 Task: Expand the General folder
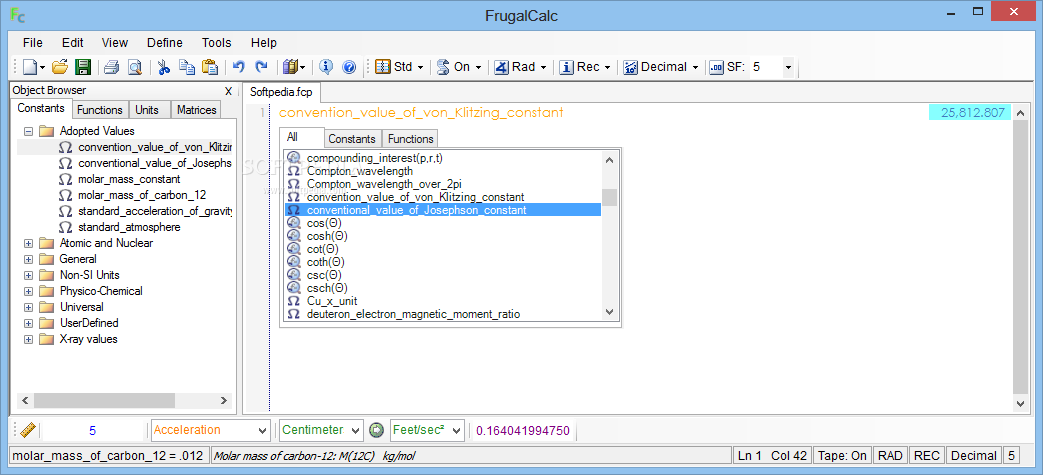pyautogui.click(x=29, y=259)
